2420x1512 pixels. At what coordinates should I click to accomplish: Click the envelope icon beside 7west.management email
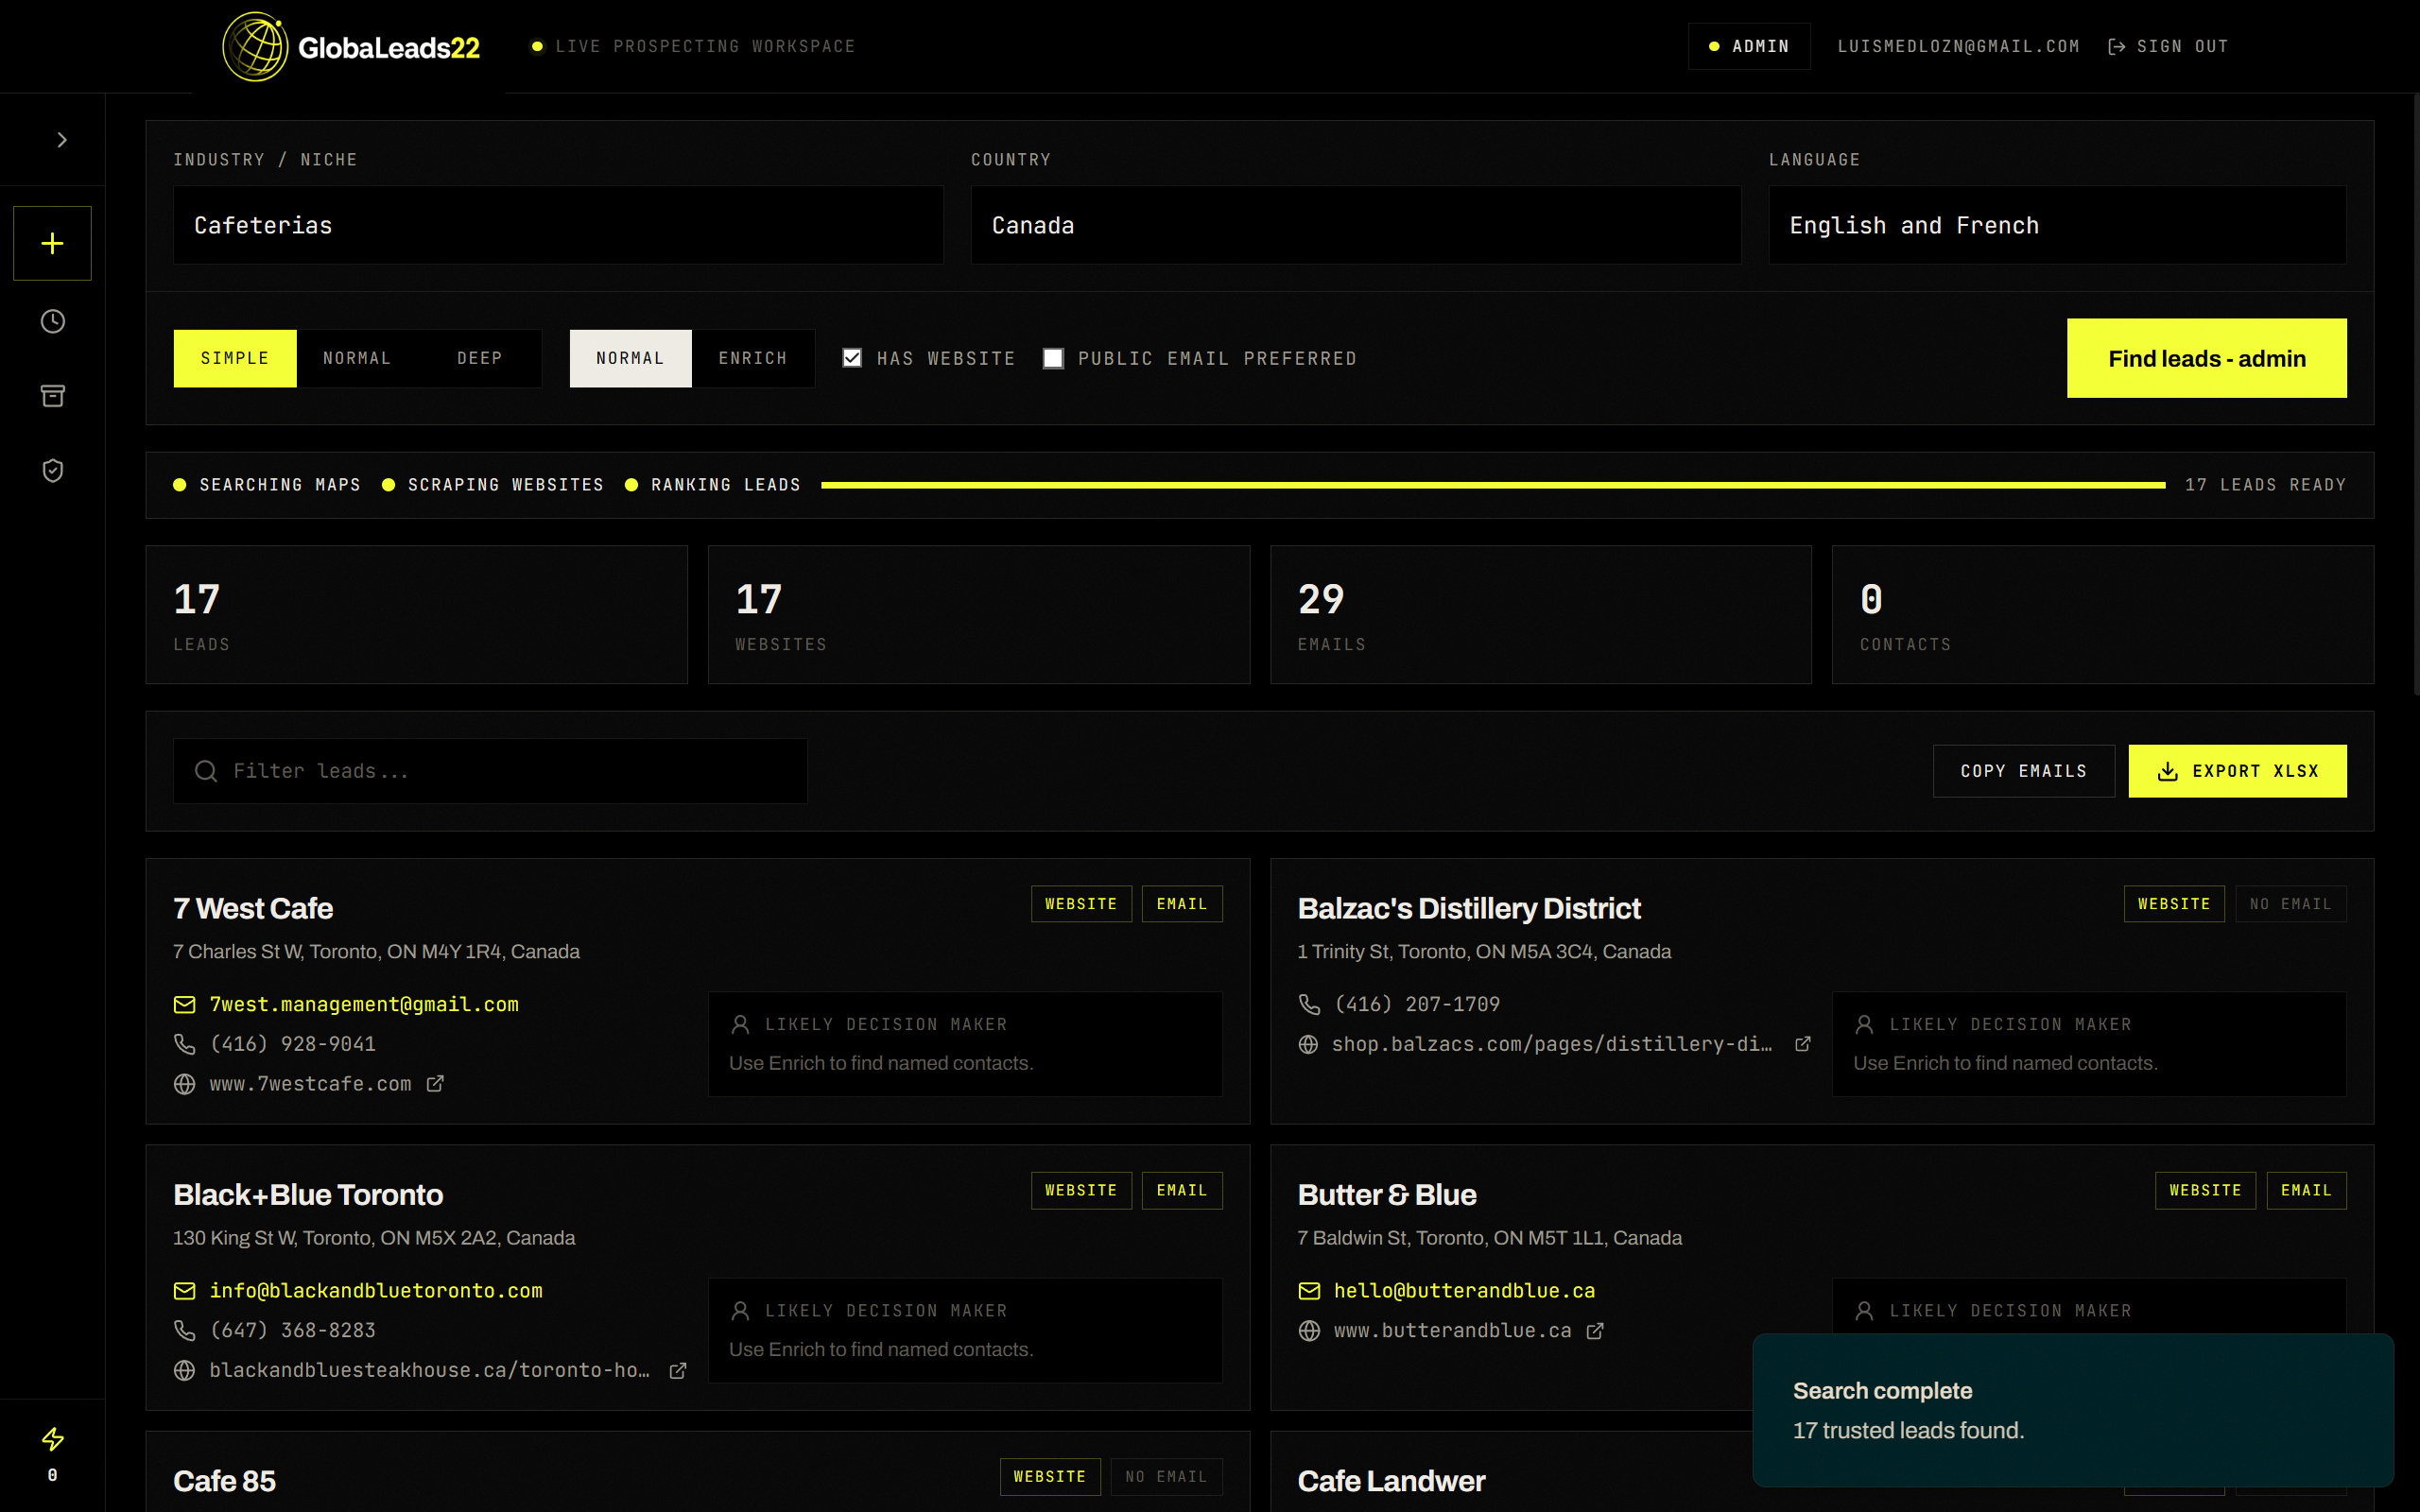(x=184, y=1004)
